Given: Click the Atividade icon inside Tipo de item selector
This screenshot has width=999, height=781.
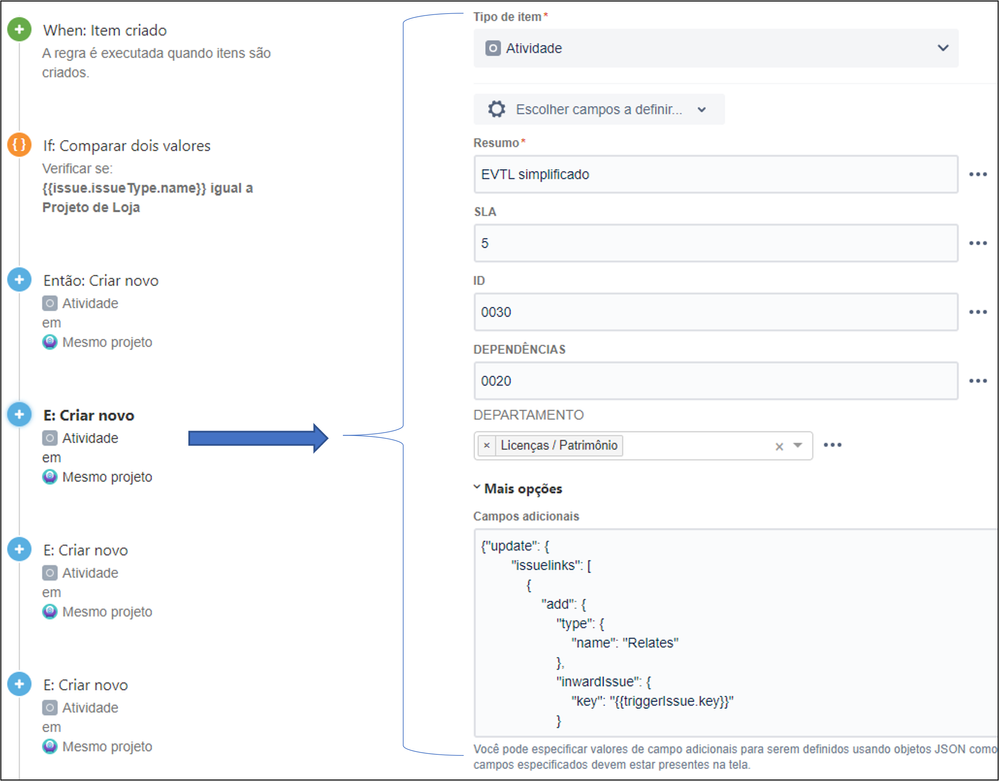Looking at the screenshot, I should click(x=491, y=47).
